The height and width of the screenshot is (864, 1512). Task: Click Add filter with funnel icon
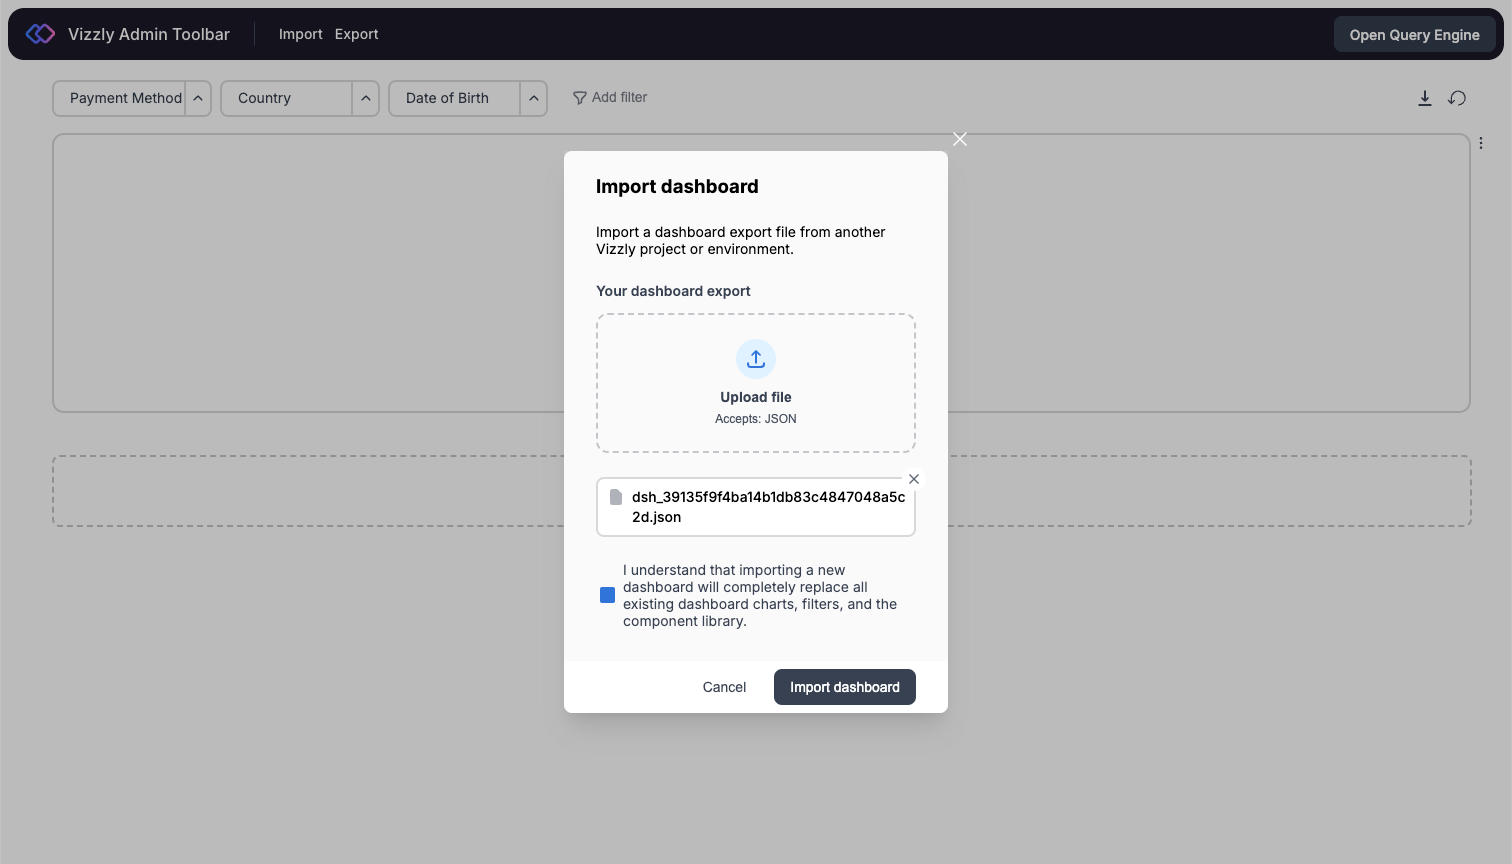610,97
